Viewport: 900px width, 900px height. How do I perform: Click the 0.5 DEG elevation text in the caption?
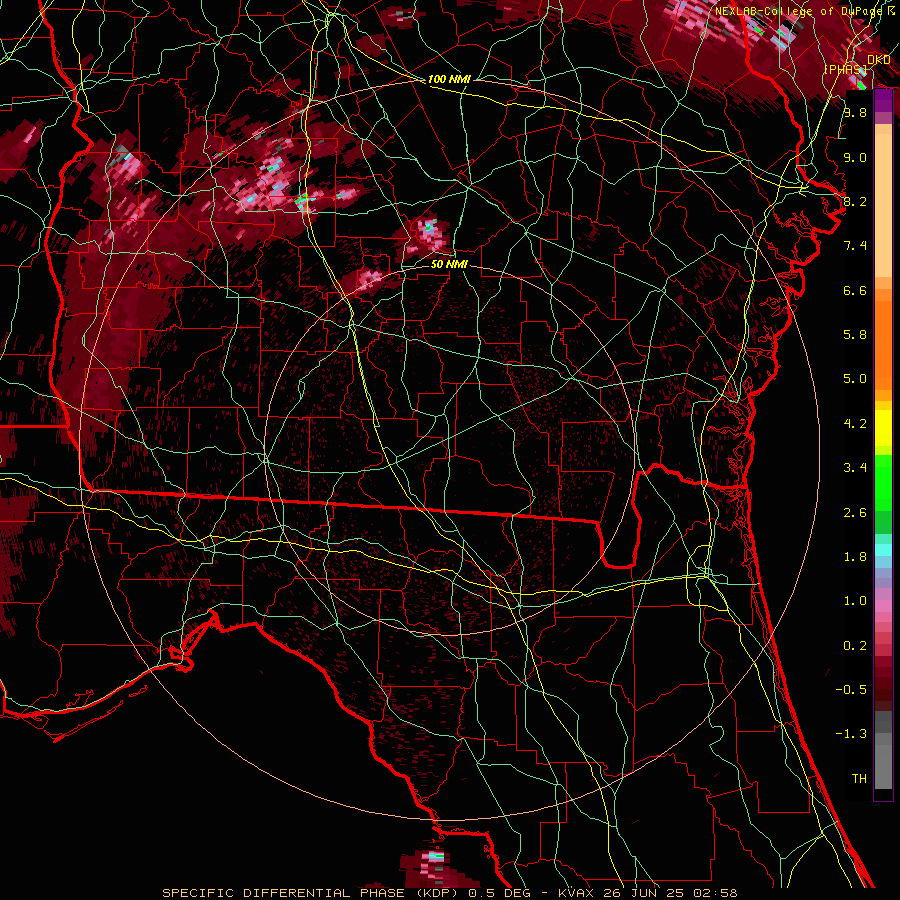[499, 893]
